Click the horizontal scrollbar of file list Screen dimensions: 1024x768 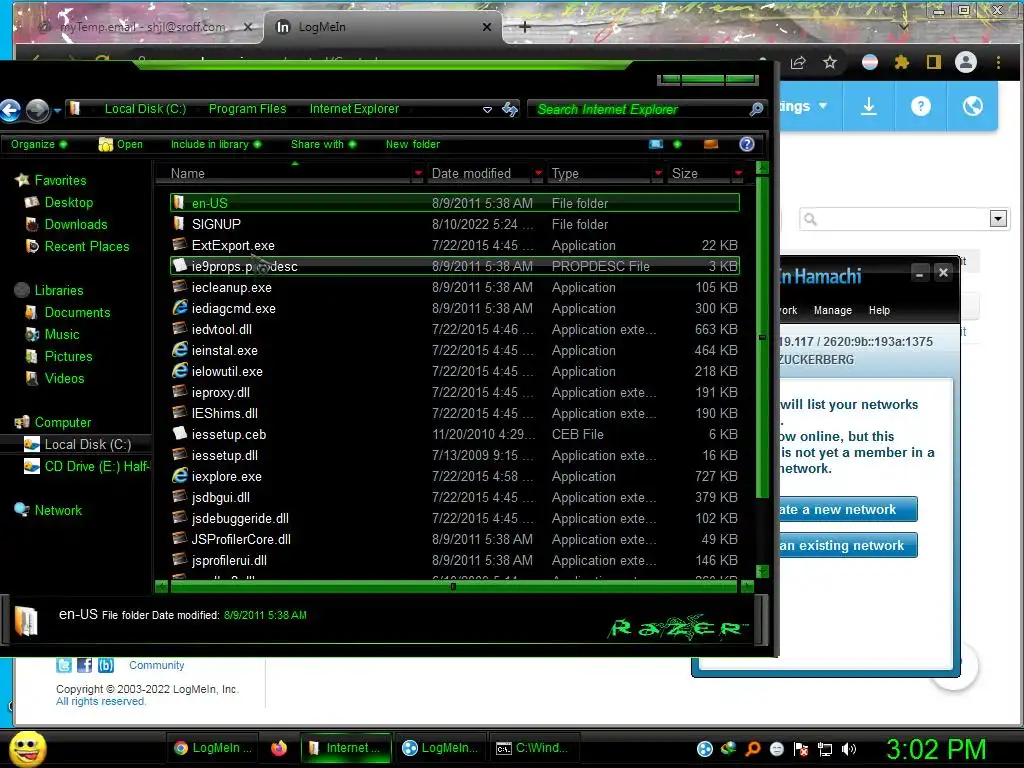coord(454,586)
